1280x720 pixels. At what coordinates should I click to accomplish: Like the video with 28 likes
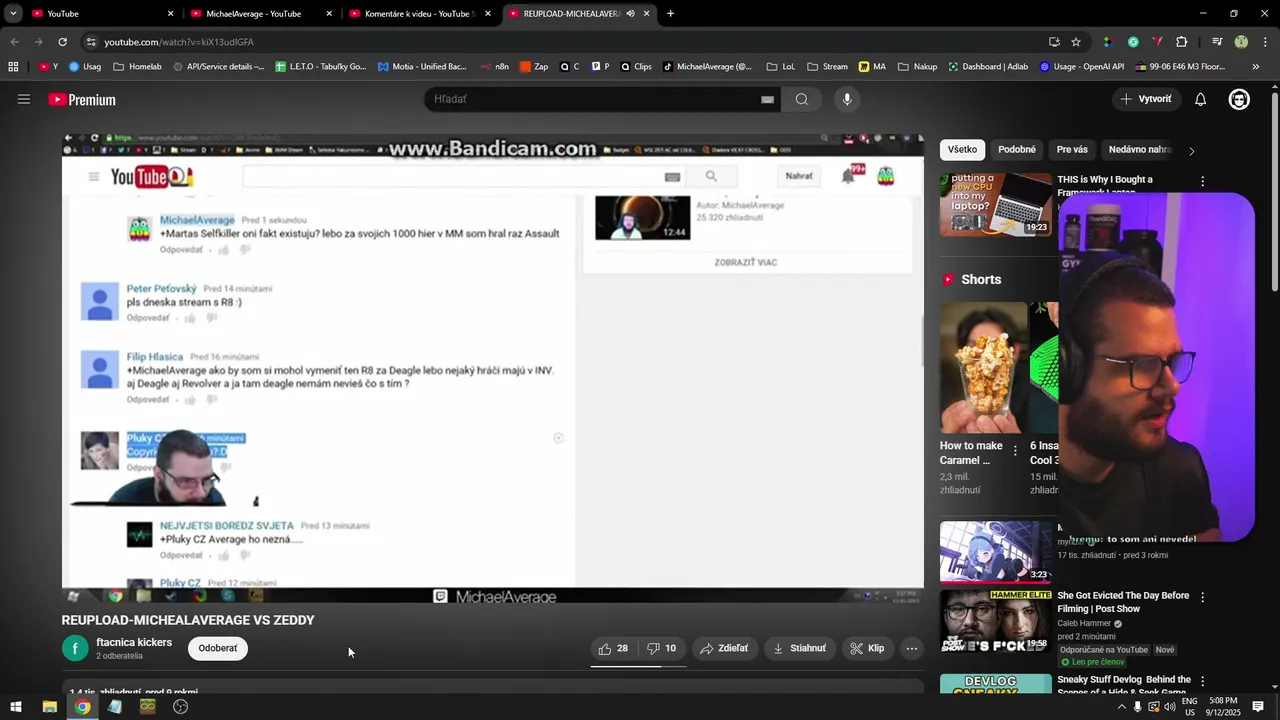[x=613, y=648]
